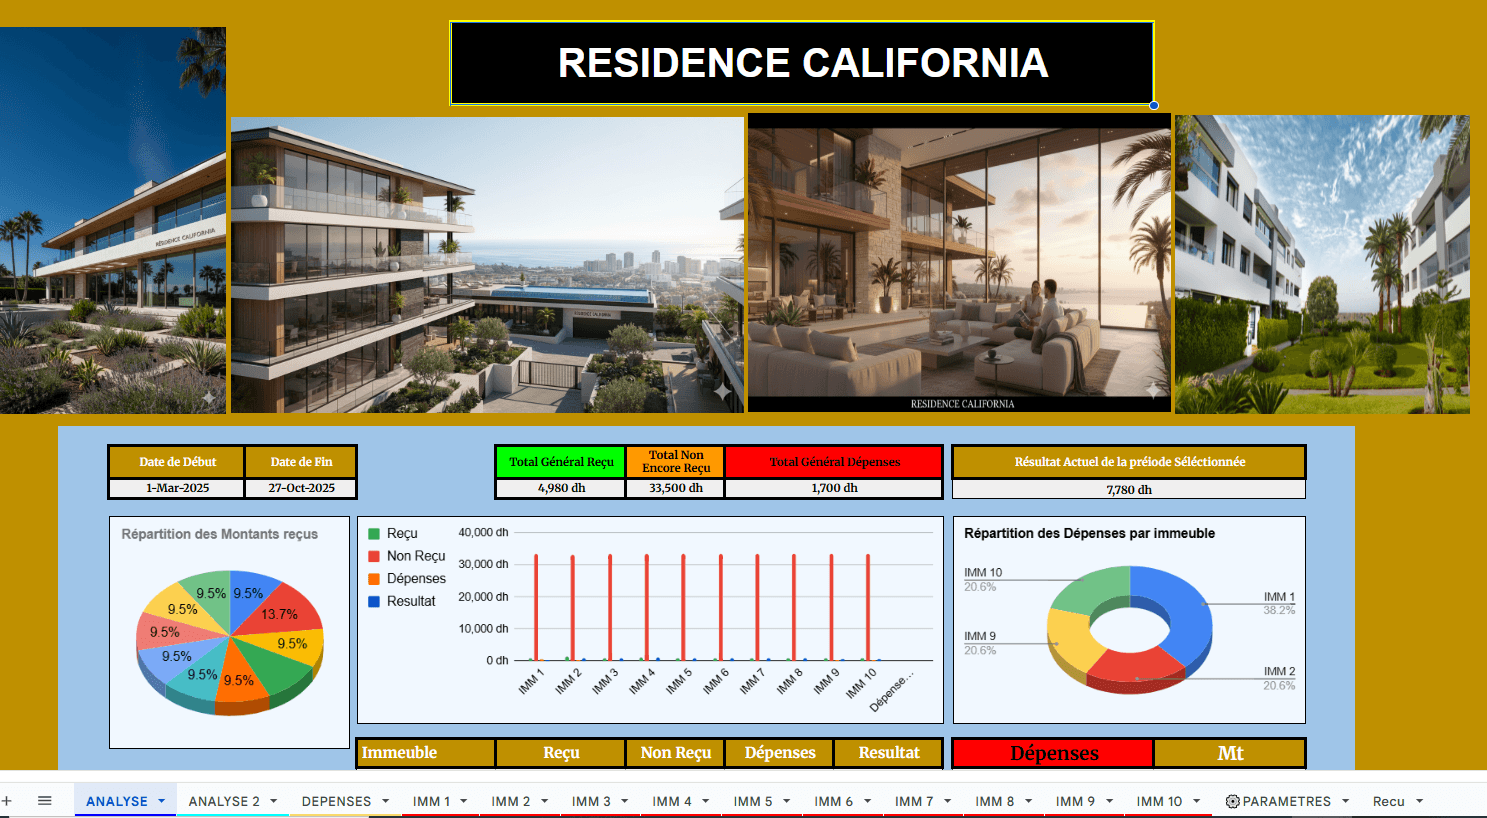Select the Date de Fin value cell

pyautogui.click(x=301, y=488)
